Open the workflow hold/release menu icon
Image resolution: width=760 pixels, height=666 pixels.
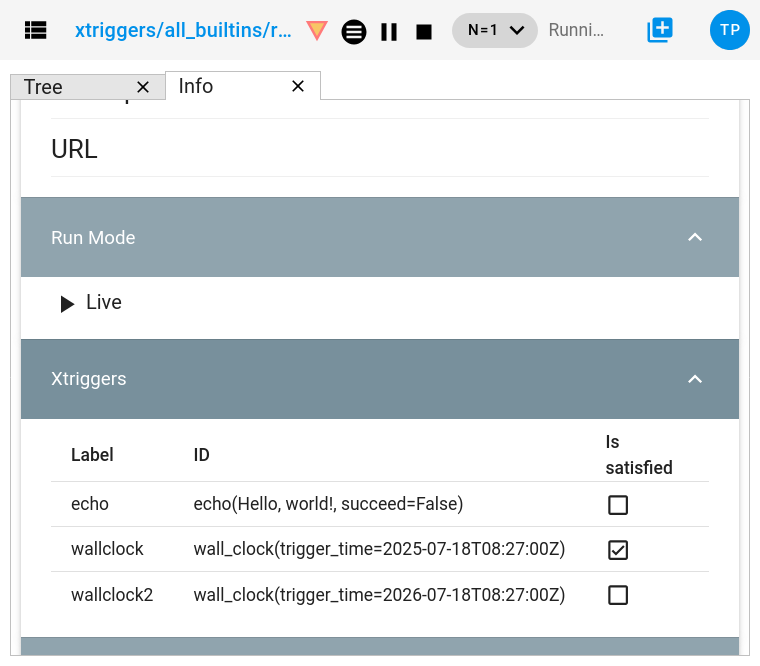coord(353,31)
